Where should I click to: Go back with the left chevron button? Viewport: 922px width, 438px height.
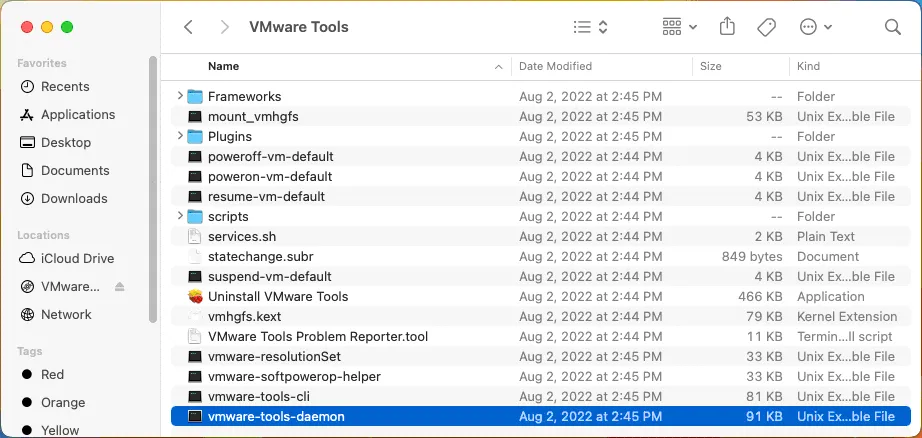[188, 27]
